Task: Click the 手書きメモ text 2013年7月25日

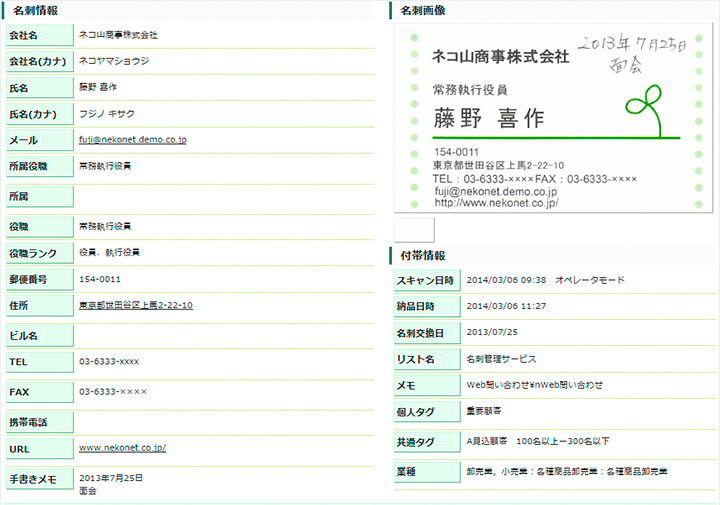Action: point(112,476)
